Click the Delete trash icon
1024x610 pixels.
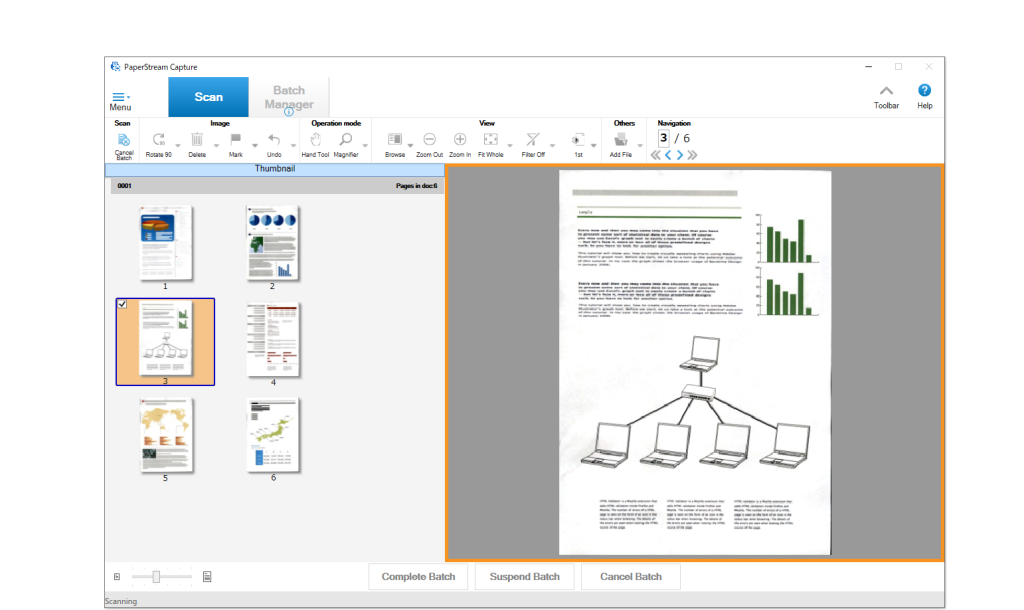[x=197, y=140]
